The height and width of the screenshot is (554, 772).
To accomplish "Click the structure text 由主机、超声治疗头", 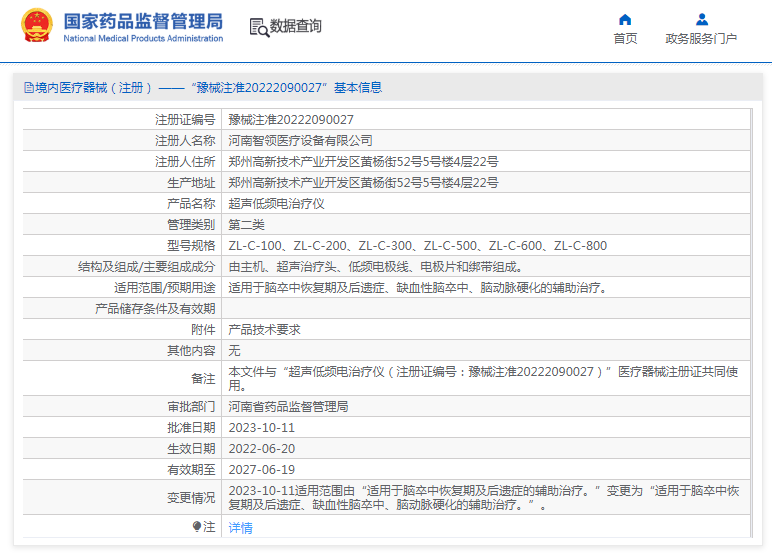I will (x=375, y=267).
